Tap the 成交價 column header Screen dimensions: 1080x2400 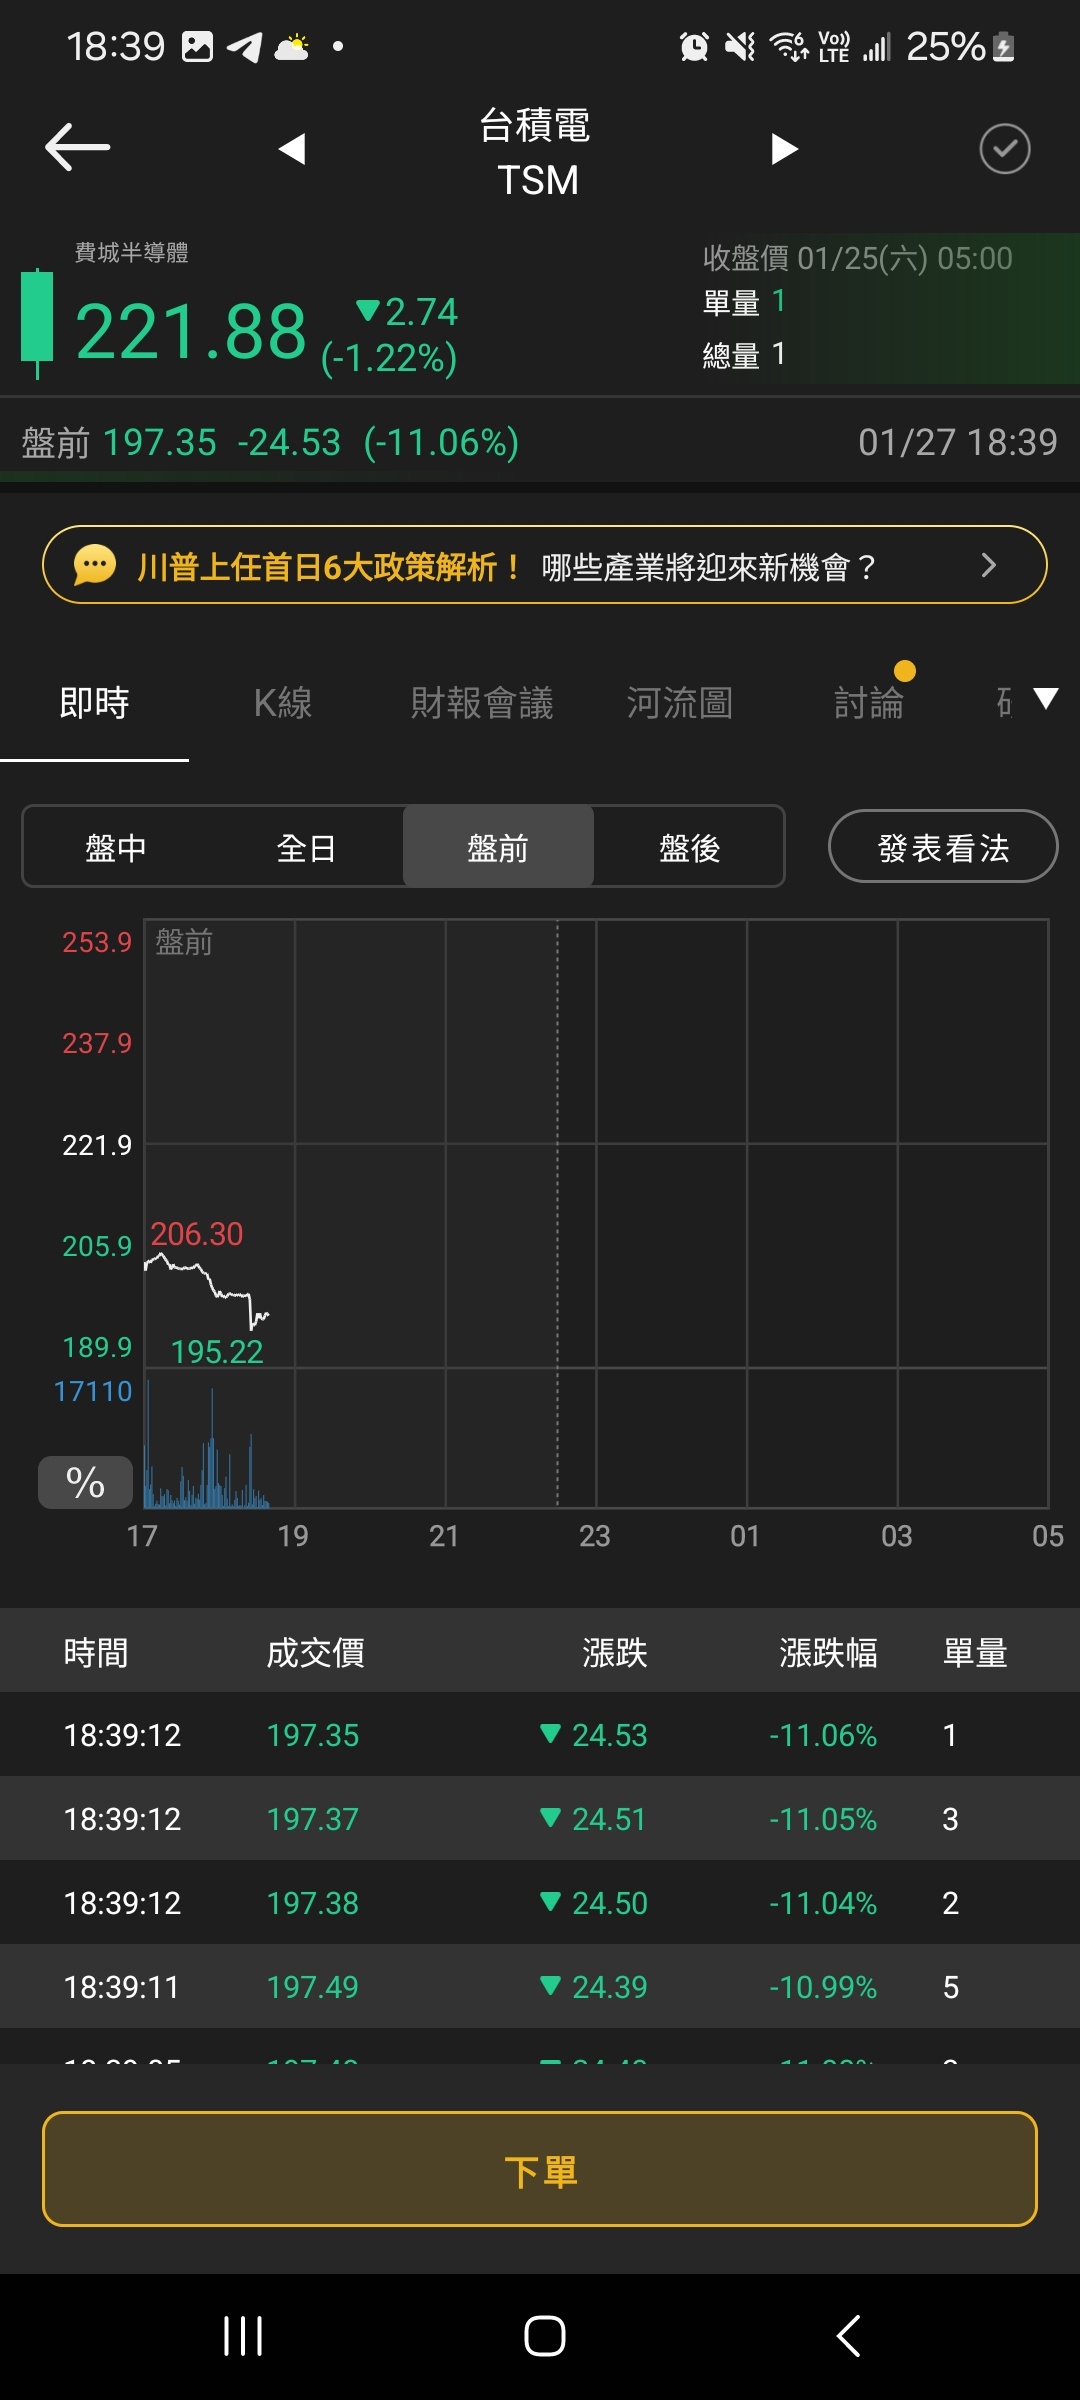tap(315, 1652)
